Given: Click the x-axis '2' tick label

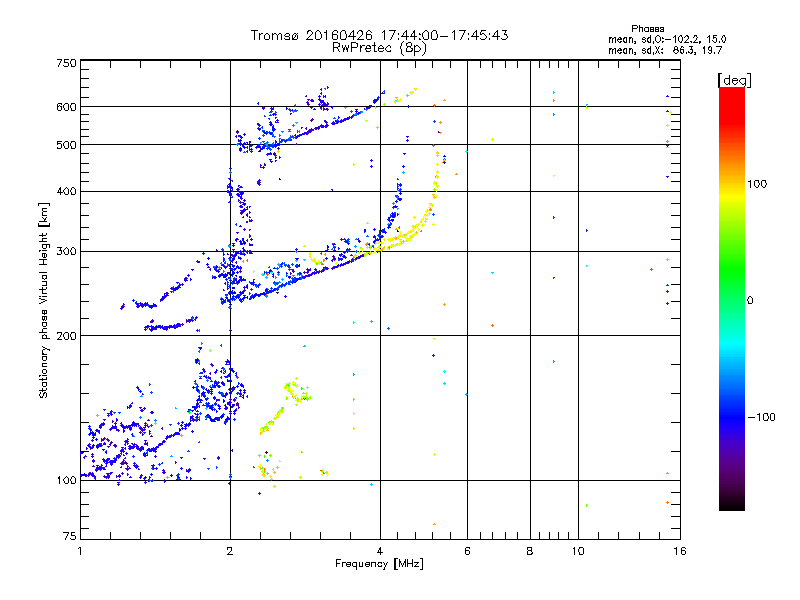Looking at the screenshot, I should coord(230,551).
